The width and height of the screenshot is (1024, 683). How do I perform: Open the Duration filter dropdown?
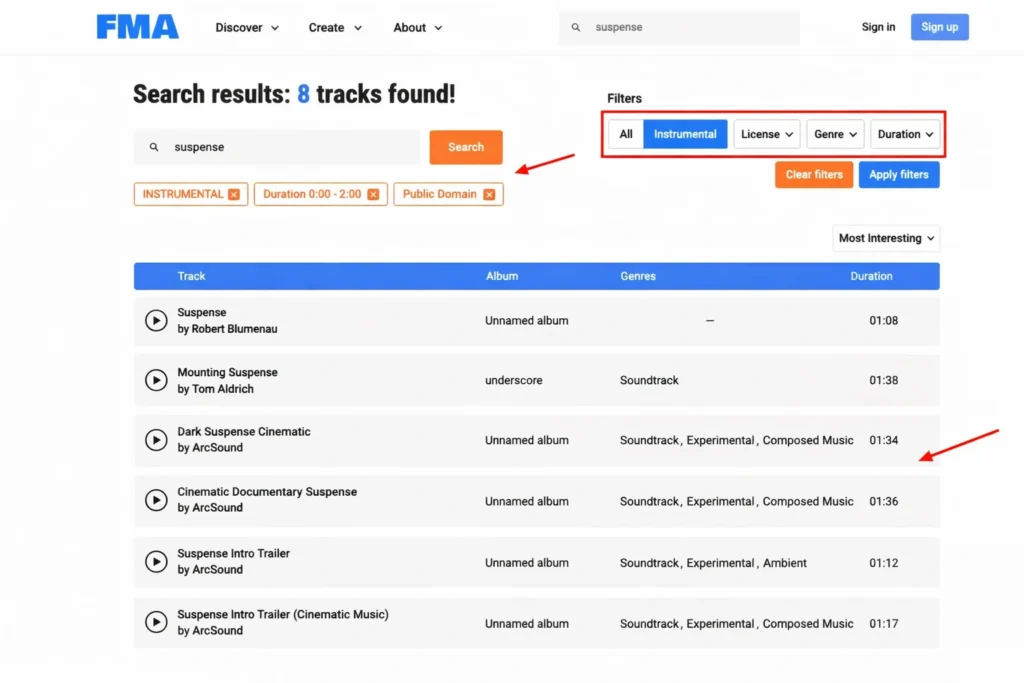point(905,134)
